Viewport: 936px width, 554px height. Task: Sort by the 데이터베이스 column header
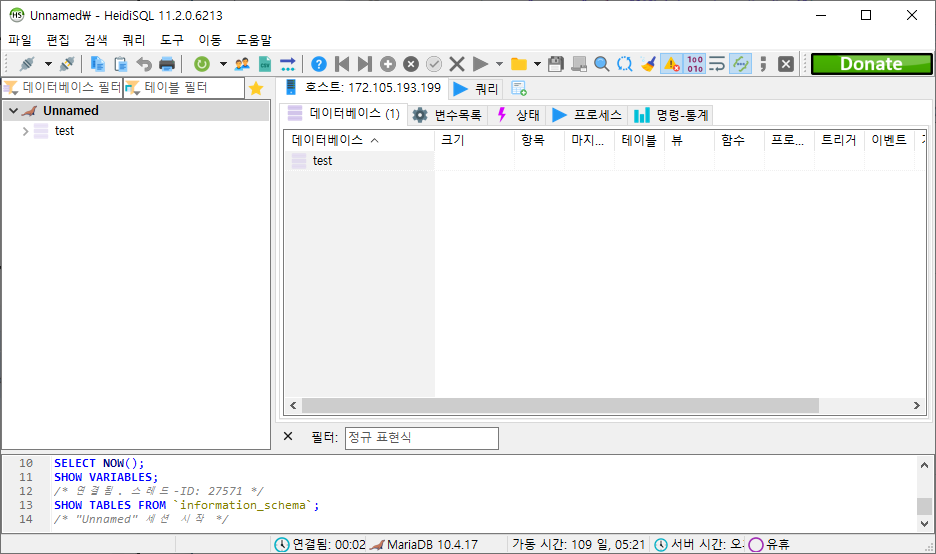click(x=359, y=140)
